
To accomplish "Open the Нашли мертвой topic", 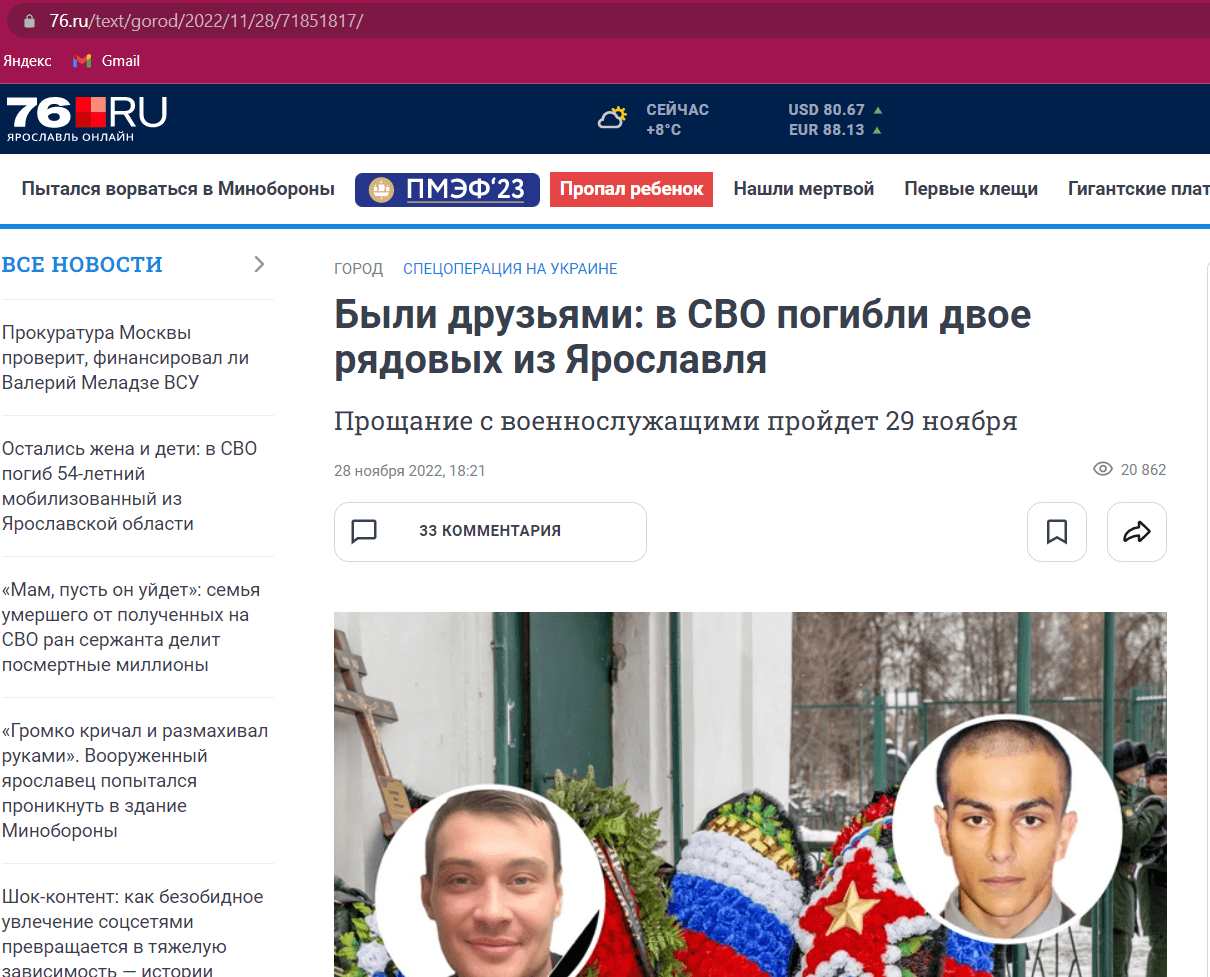I will point(804,189).
